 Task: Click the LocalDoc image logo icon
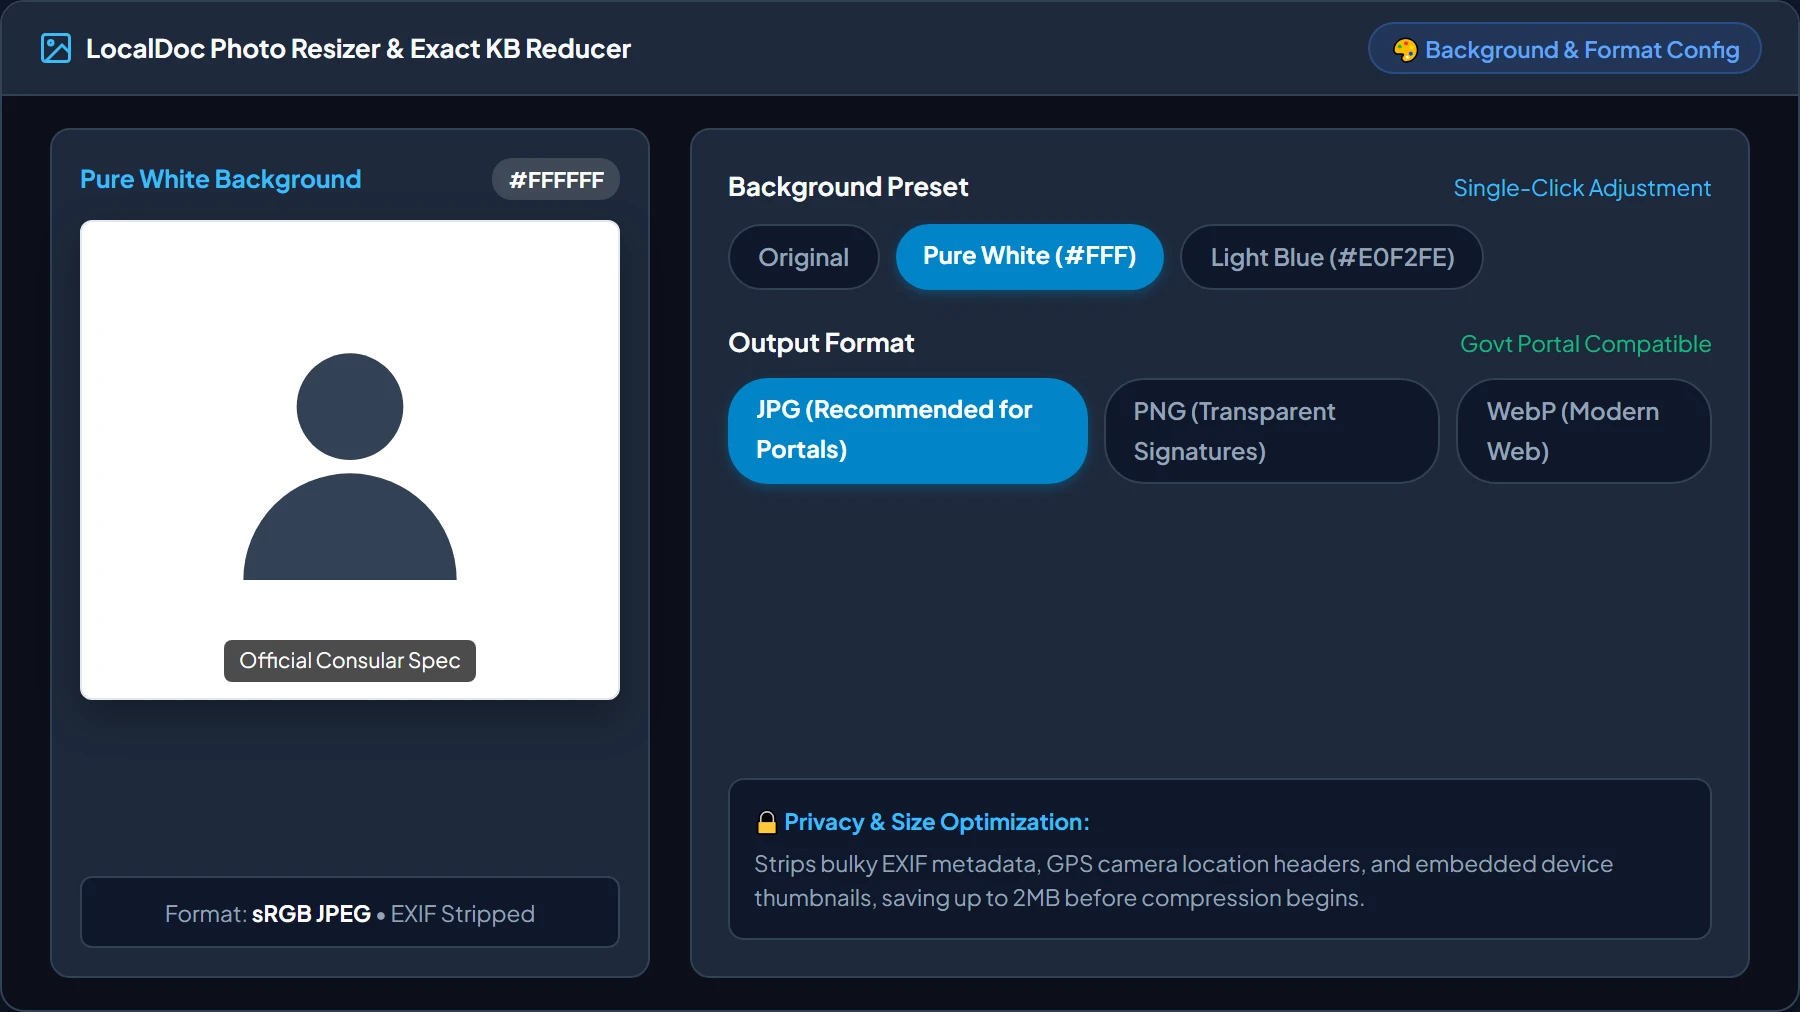(x=56, y=48)
